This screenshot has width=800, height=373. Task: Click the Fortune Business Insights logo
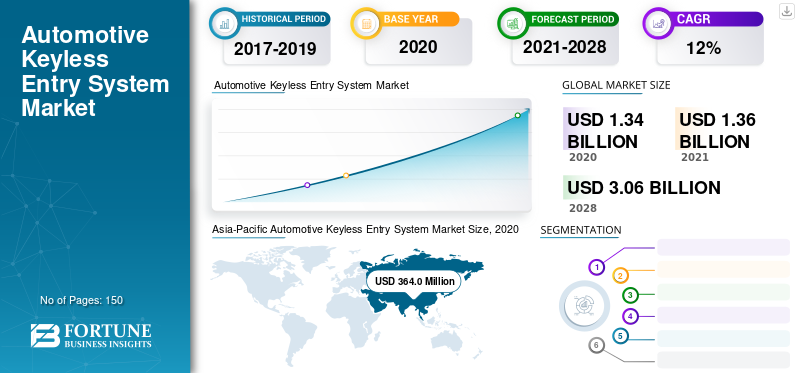pos(91,335)
